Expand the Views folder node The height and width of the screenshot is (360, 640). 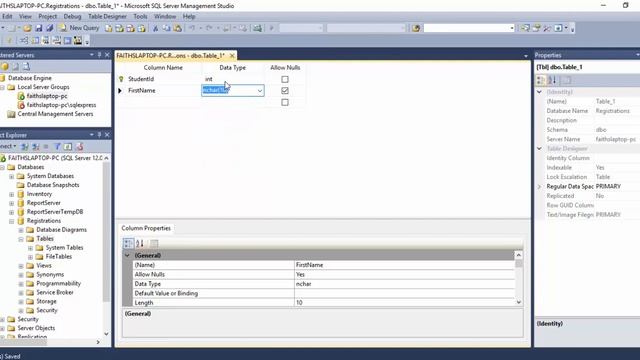[21, 266]
